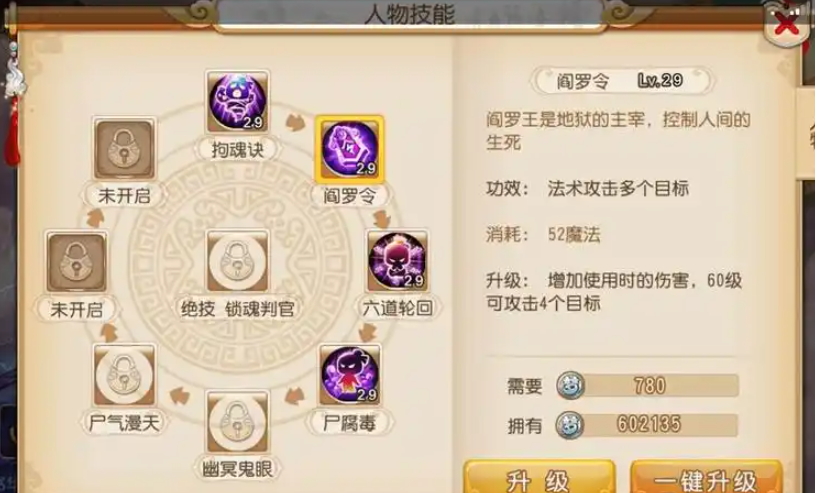The height and width of the screenshot is (493, 815).
Task: Click the 需要 780 currency coin icon
Action: click(570, 385)
